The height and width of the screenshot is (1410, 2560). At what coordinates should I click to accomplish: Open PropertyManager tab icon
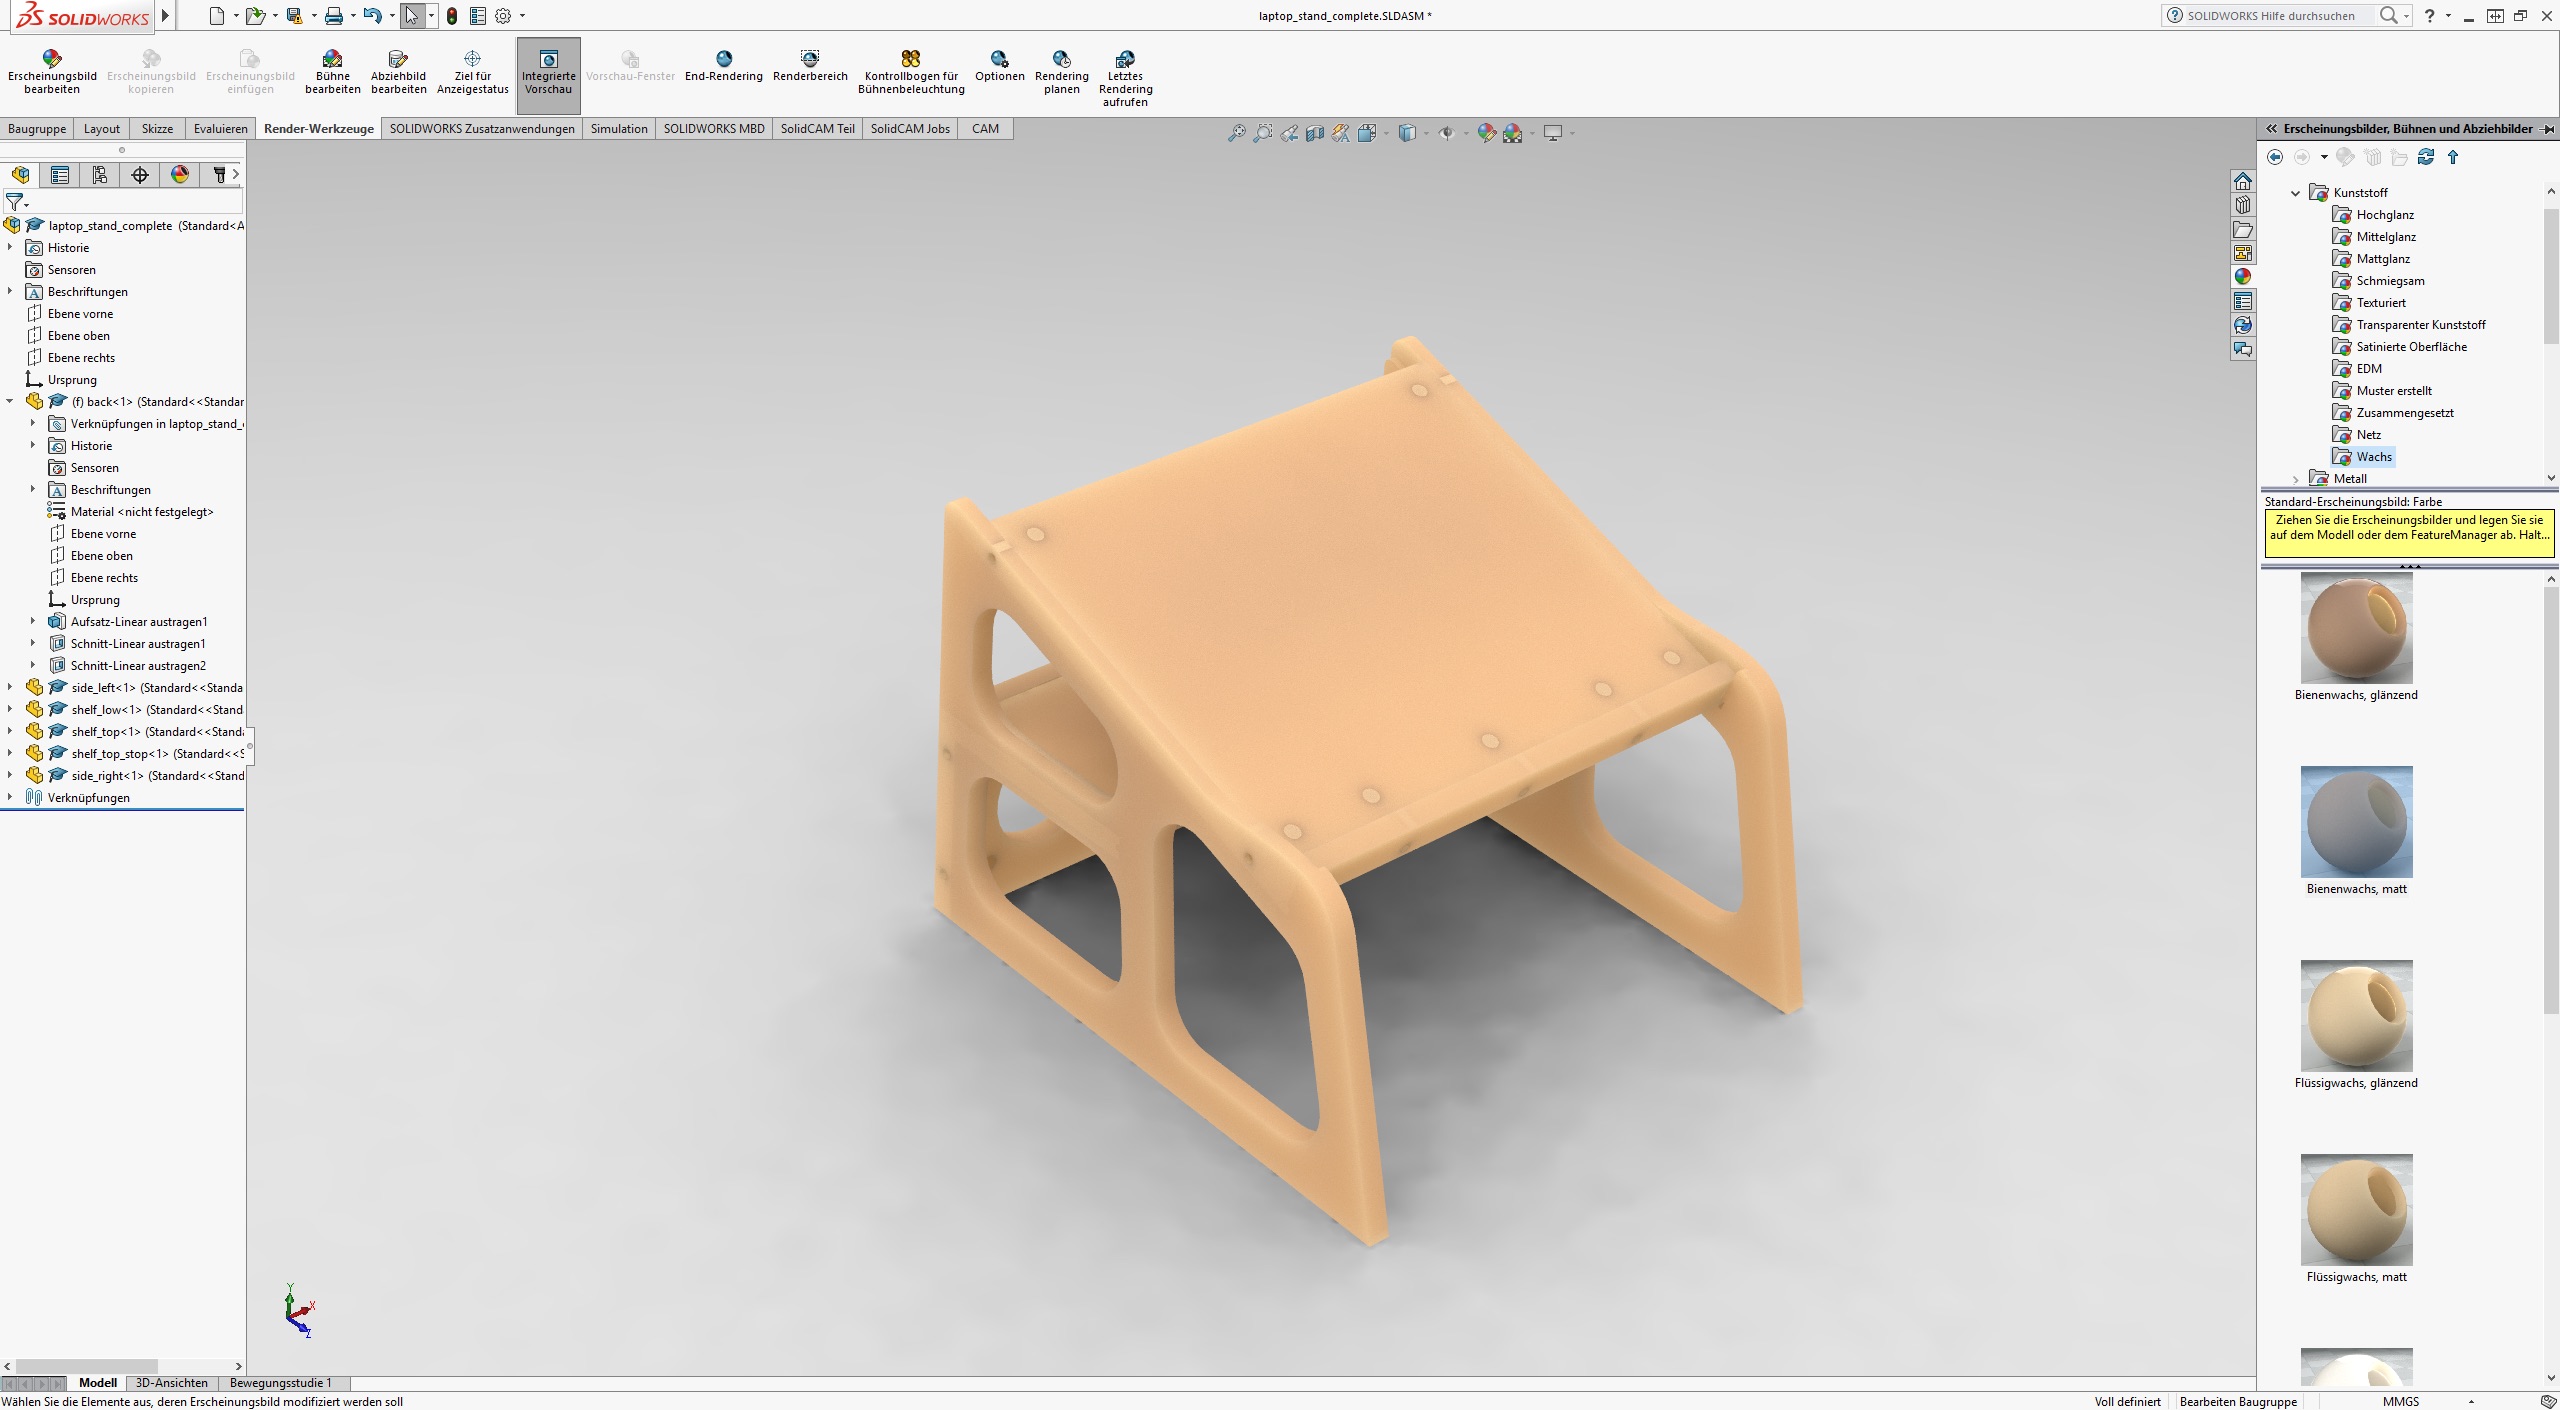pyautogui.click(x=60, y=175)
